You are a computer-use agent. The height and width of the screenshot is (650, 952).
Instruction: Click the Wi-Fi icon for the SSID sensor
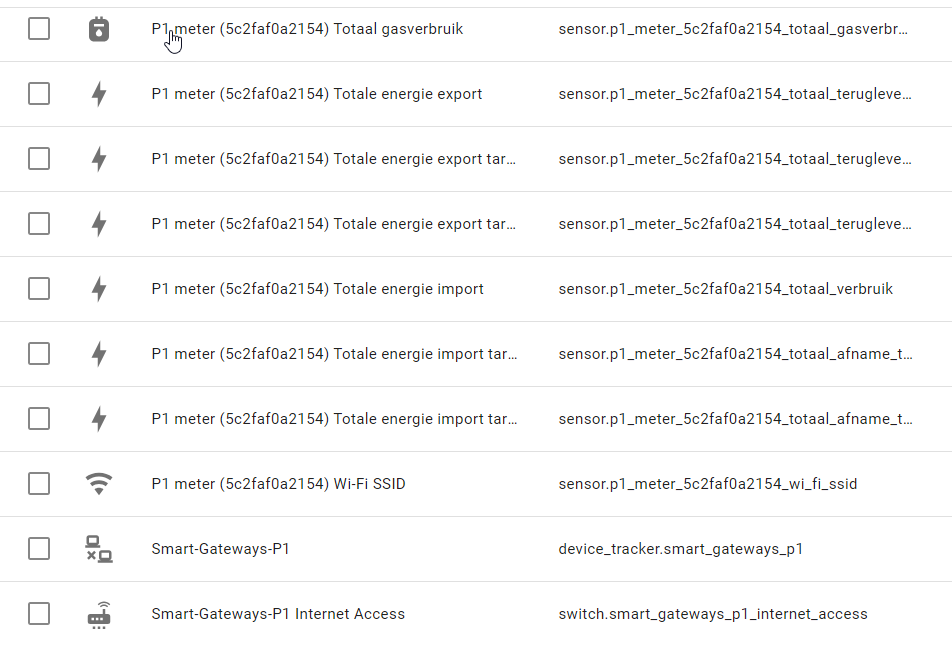98,484
